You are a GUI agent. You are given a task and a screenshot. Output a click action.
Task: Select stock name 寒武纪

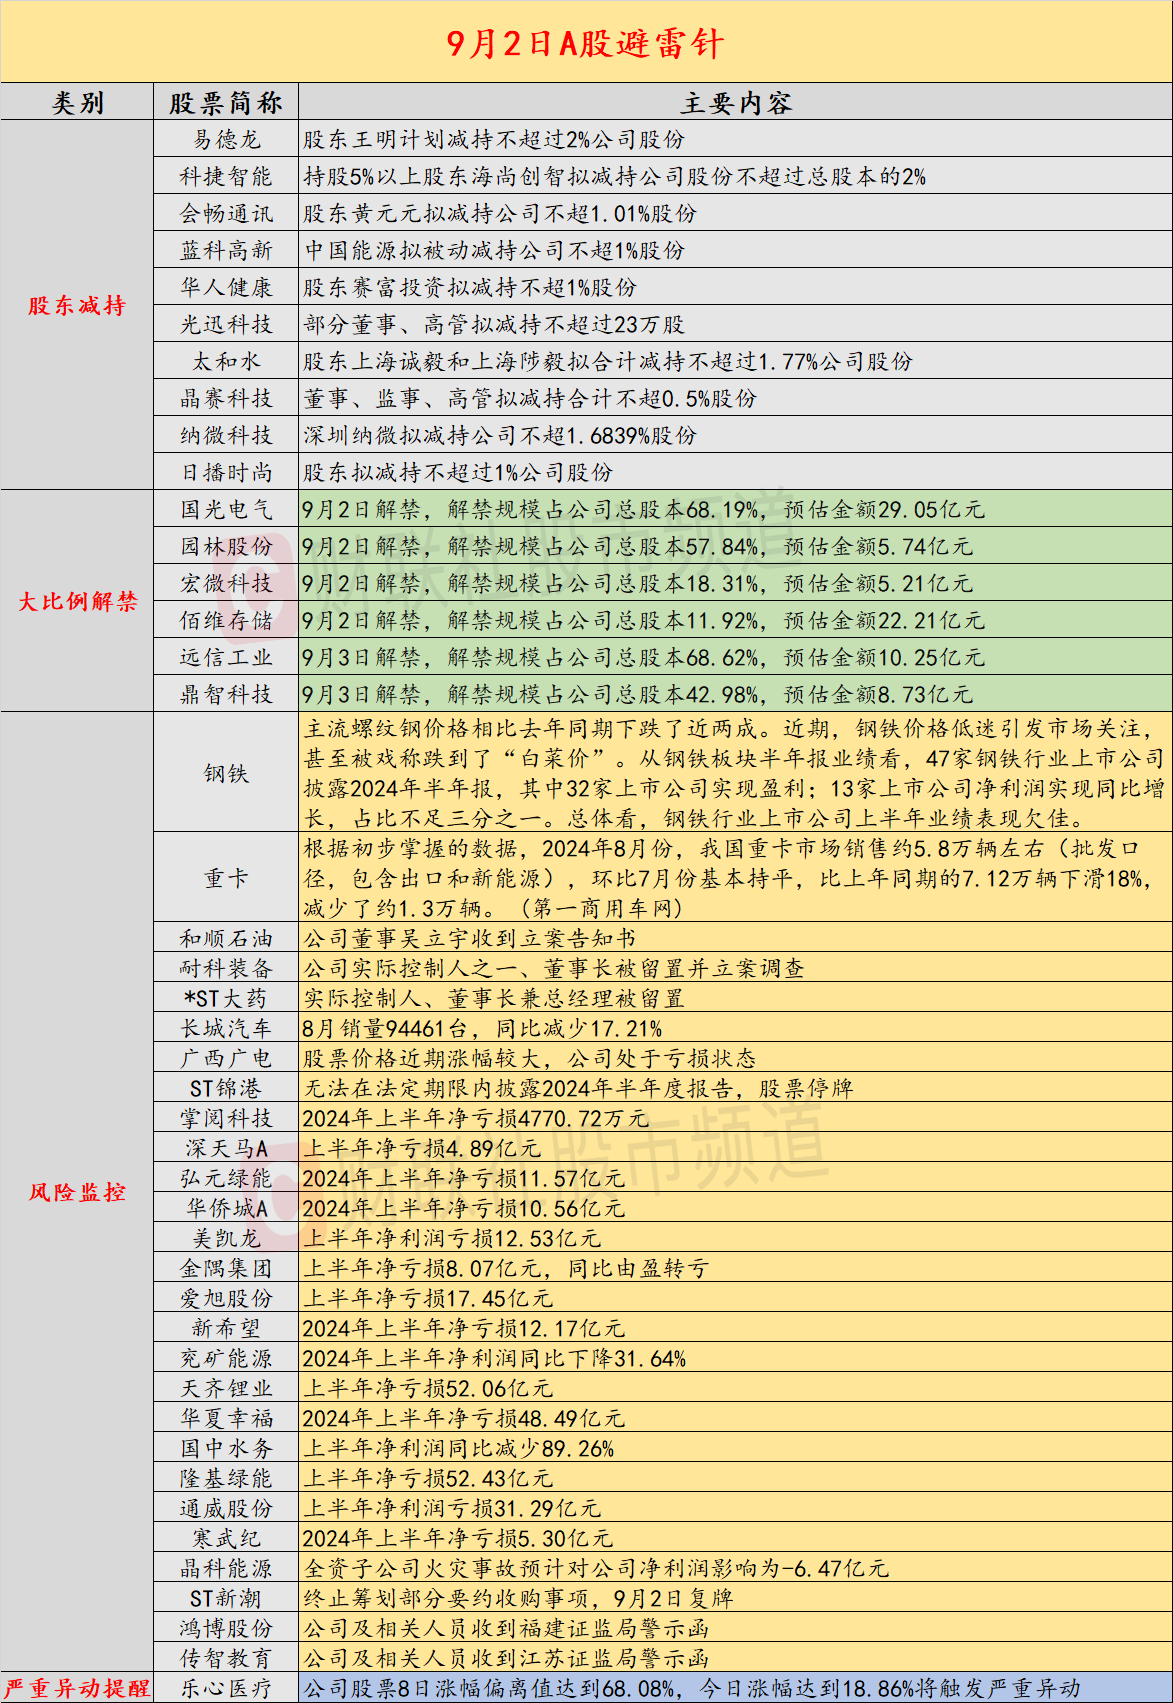pos(226,1539)
